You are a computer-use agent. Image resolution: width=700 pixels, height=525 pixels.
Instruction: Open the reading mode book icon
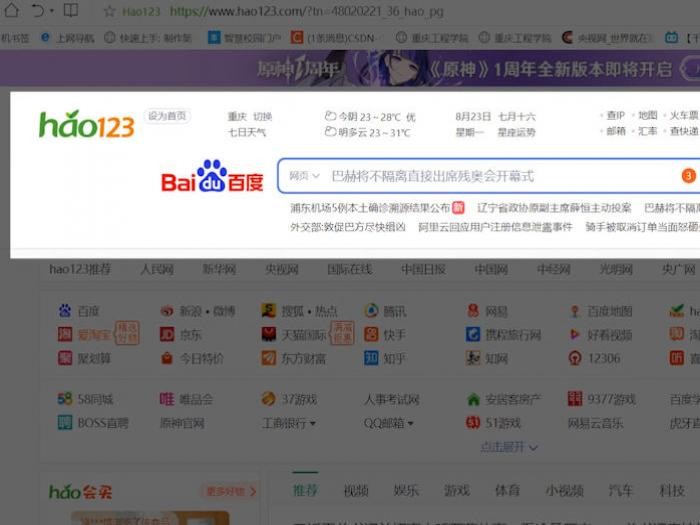(71, 10)
